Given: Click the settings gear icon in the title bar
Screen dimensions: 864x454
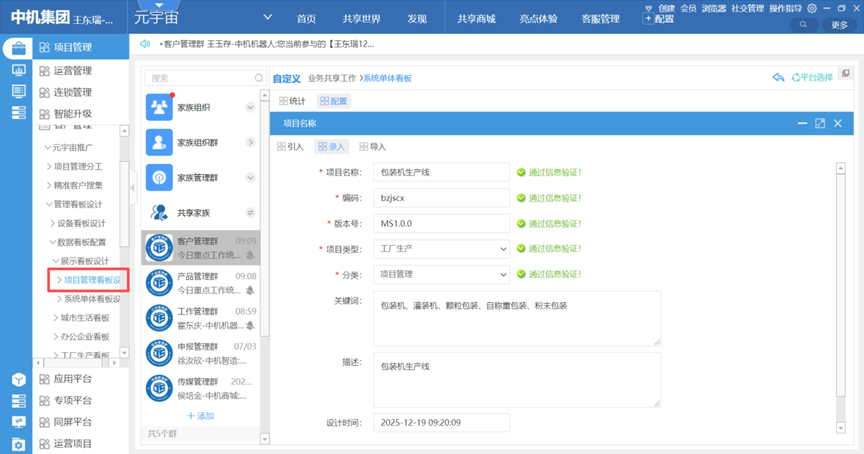Looking at the screenshot, I should 811,8.
